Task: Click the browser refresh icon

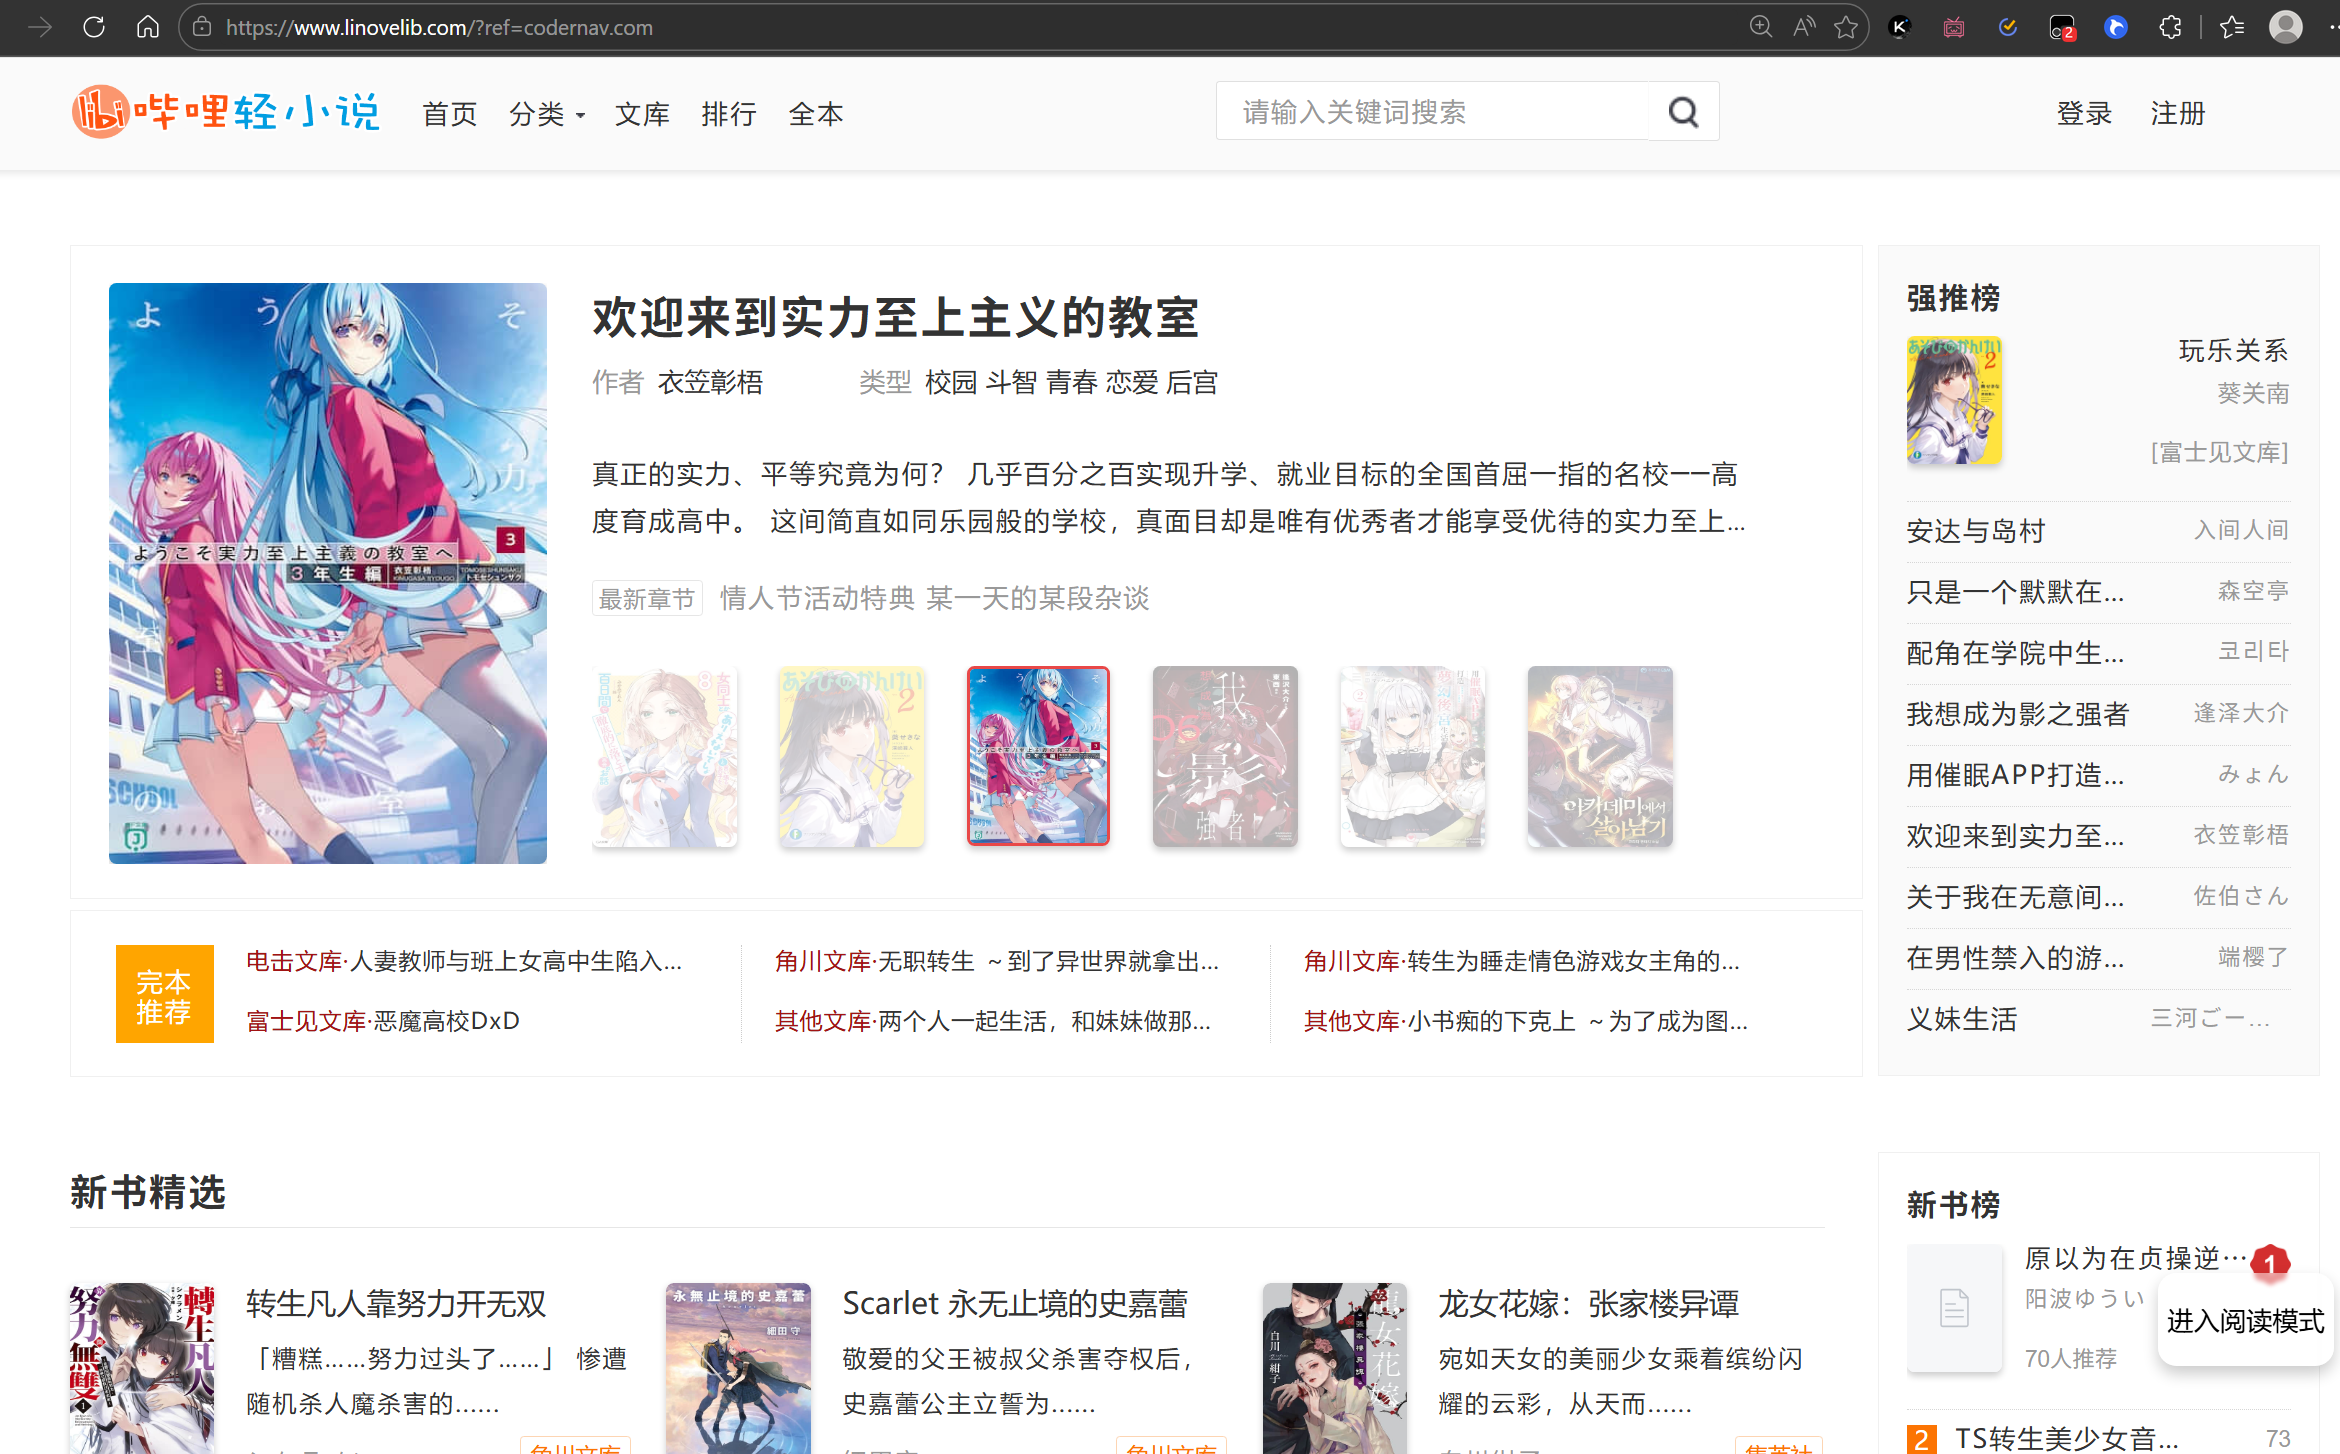Action: tap(94, 27)
